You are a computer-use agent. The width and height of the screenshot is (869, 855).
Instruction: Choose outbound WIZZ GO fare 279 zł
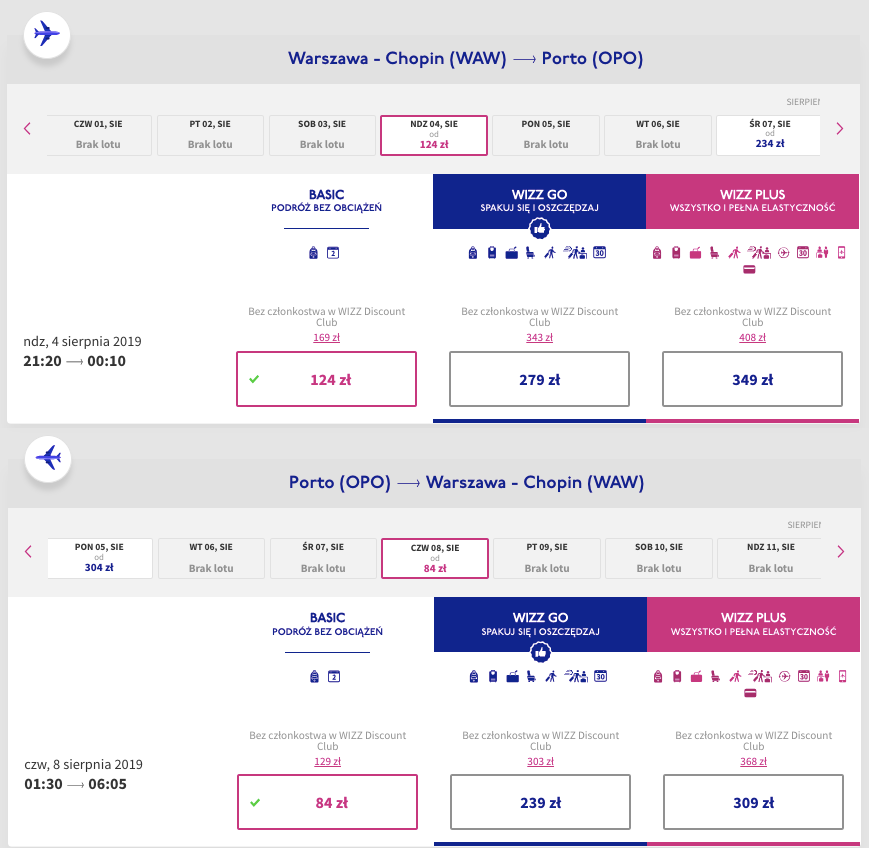coord(539,379)
